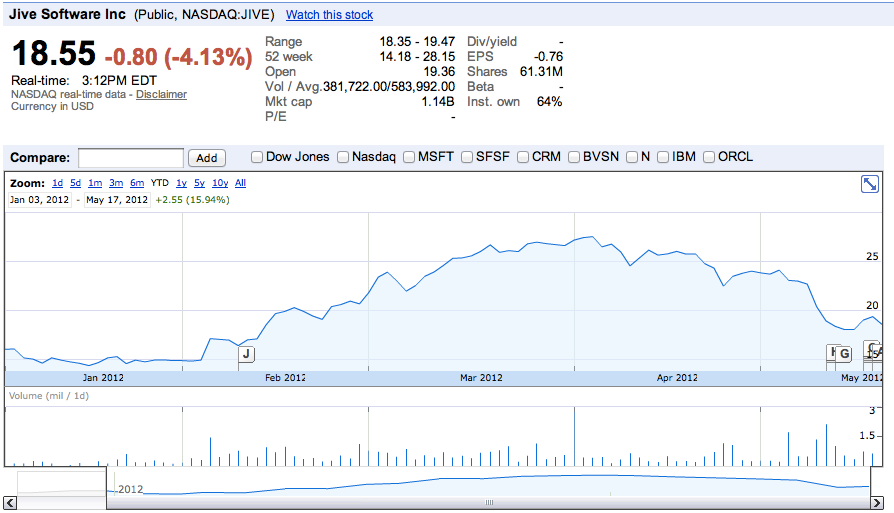Viewport: 894px width, 513px height.
Task: Toggle the ORCL comparison checkbox
Action: point(709,157)
